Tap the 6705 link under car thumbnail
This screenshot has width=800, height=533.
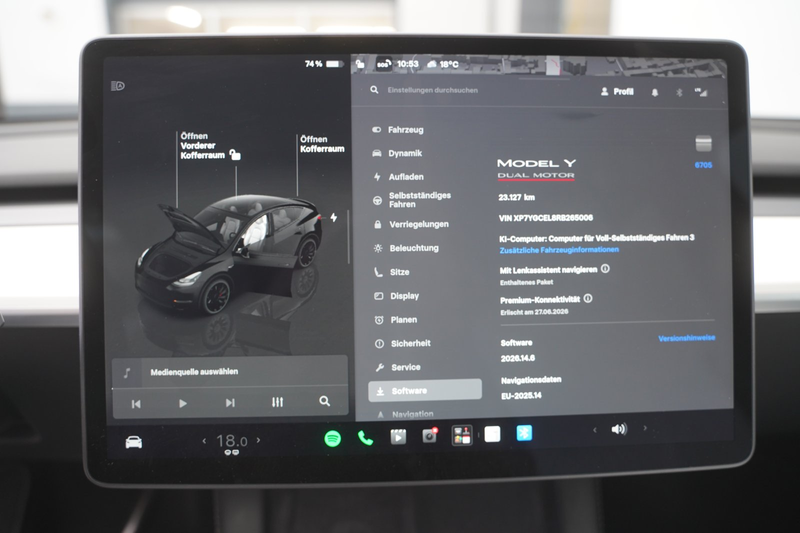(703, 165)
